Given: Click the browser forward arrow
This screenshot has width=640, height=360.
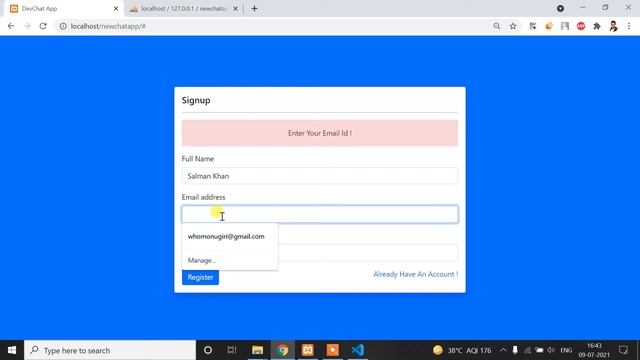Looking at the screenshot, I should click(x=27, y=26).
